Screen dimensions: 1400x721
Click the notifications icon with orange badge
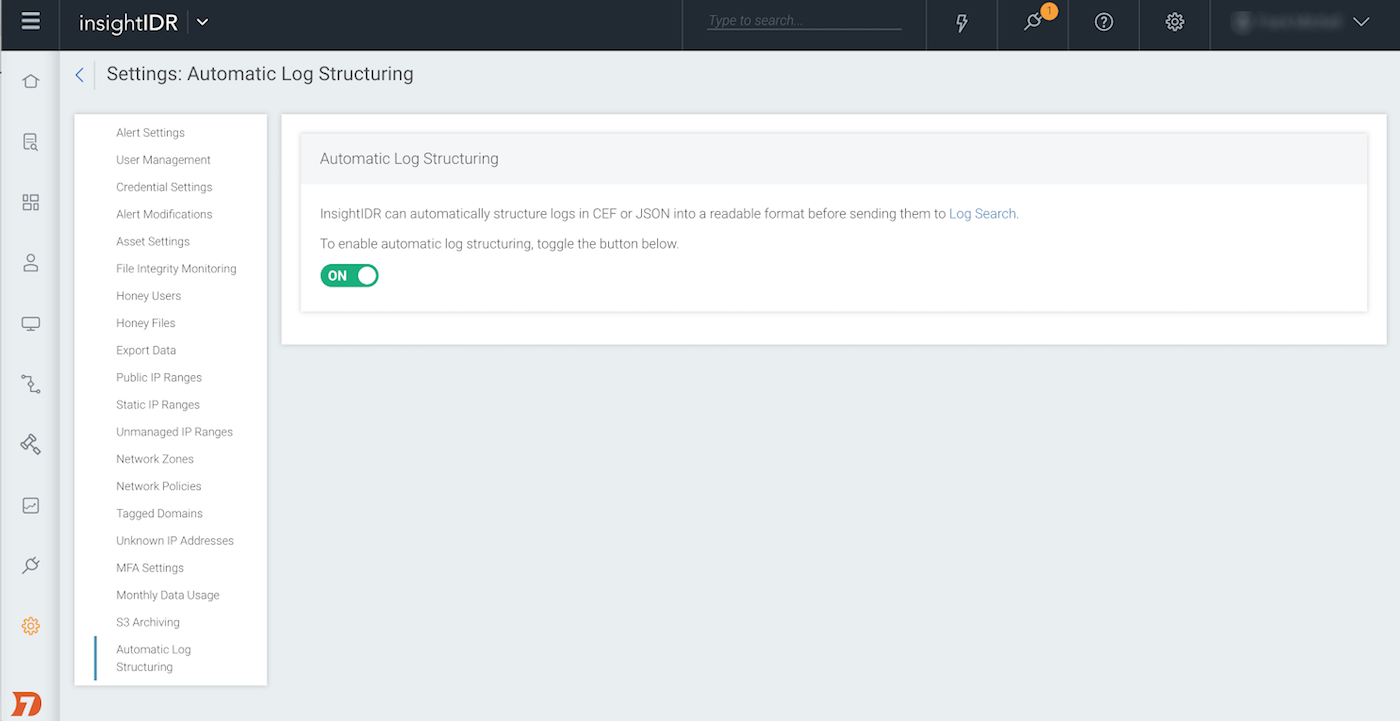(1035, 22)
